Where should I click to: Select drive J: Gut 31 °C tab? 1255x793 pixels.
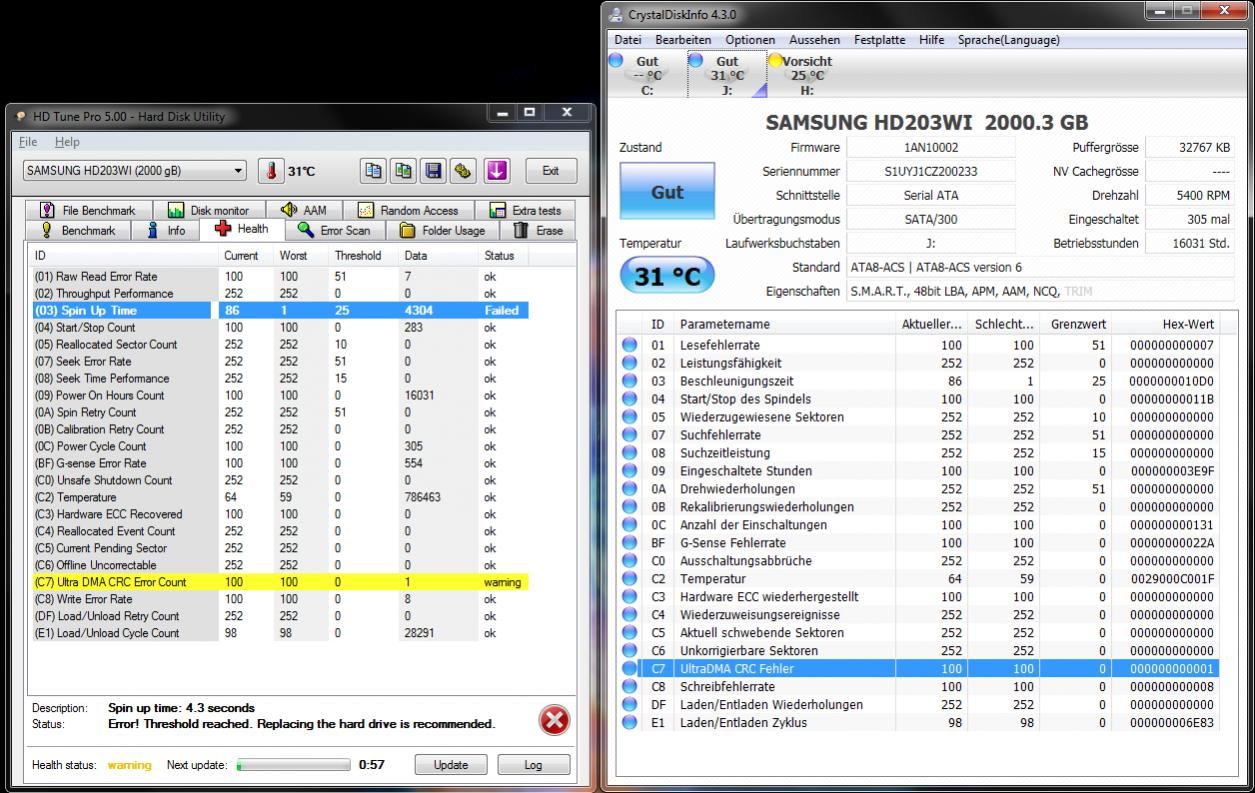point(727,75)
